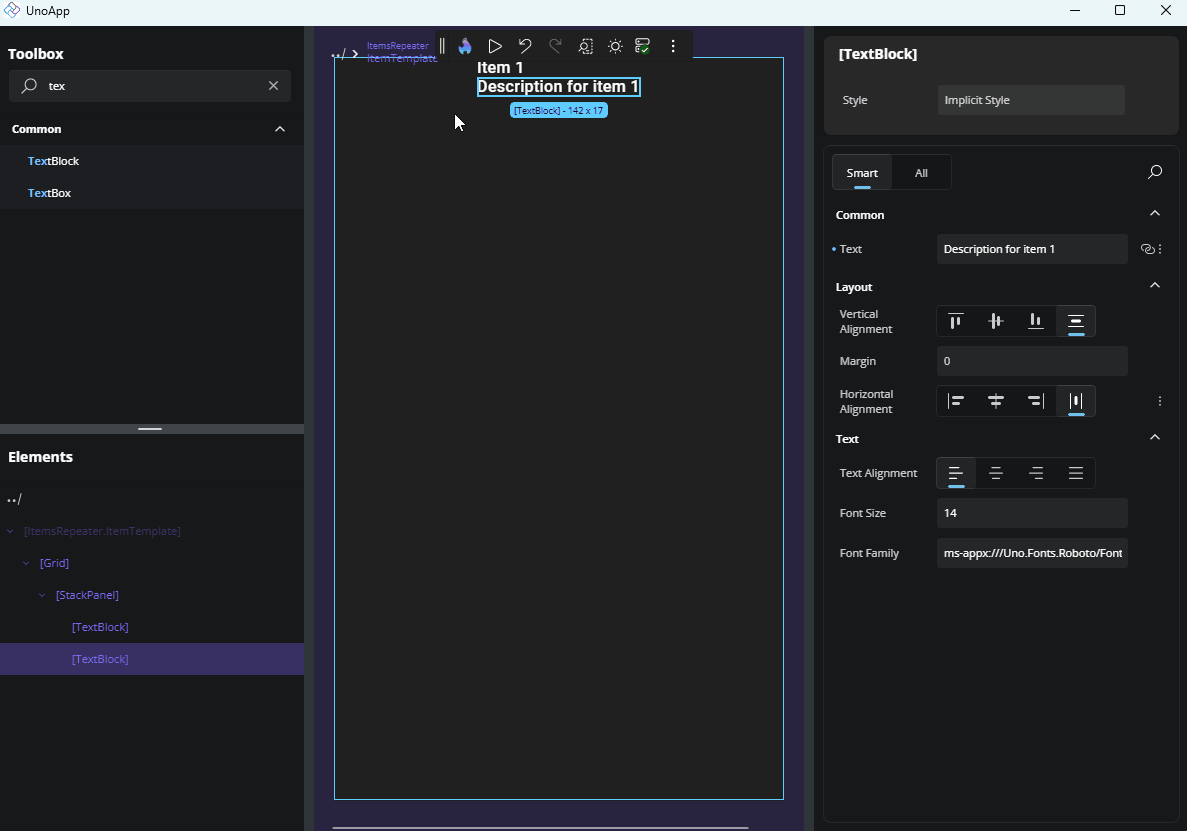
Task: Click the Hot Reload flame icon
Action: coord(464,45)
